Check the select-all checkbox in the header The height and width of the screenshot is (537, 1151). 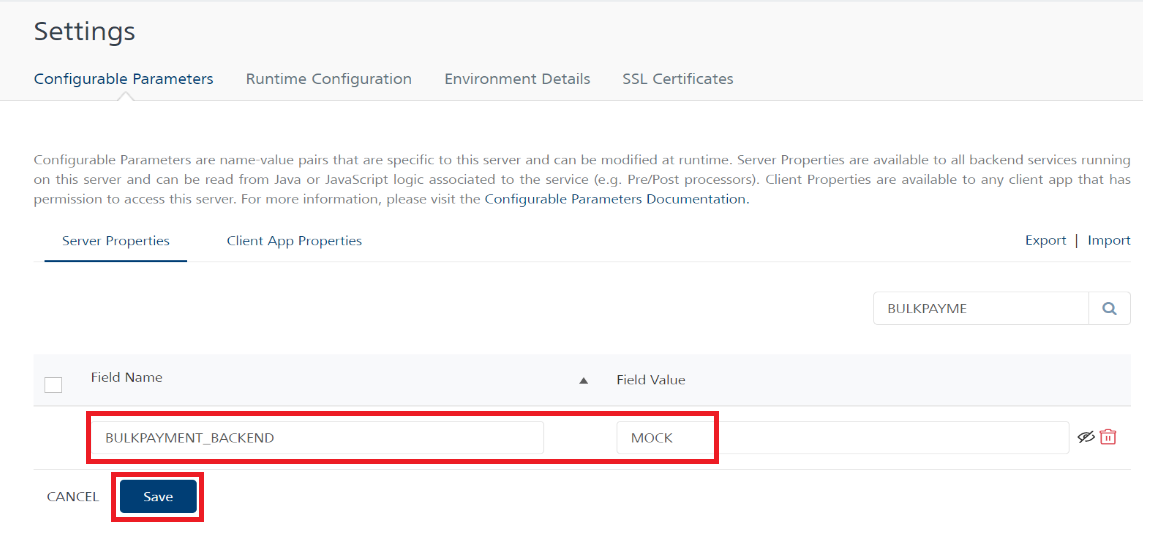point(53,384)
